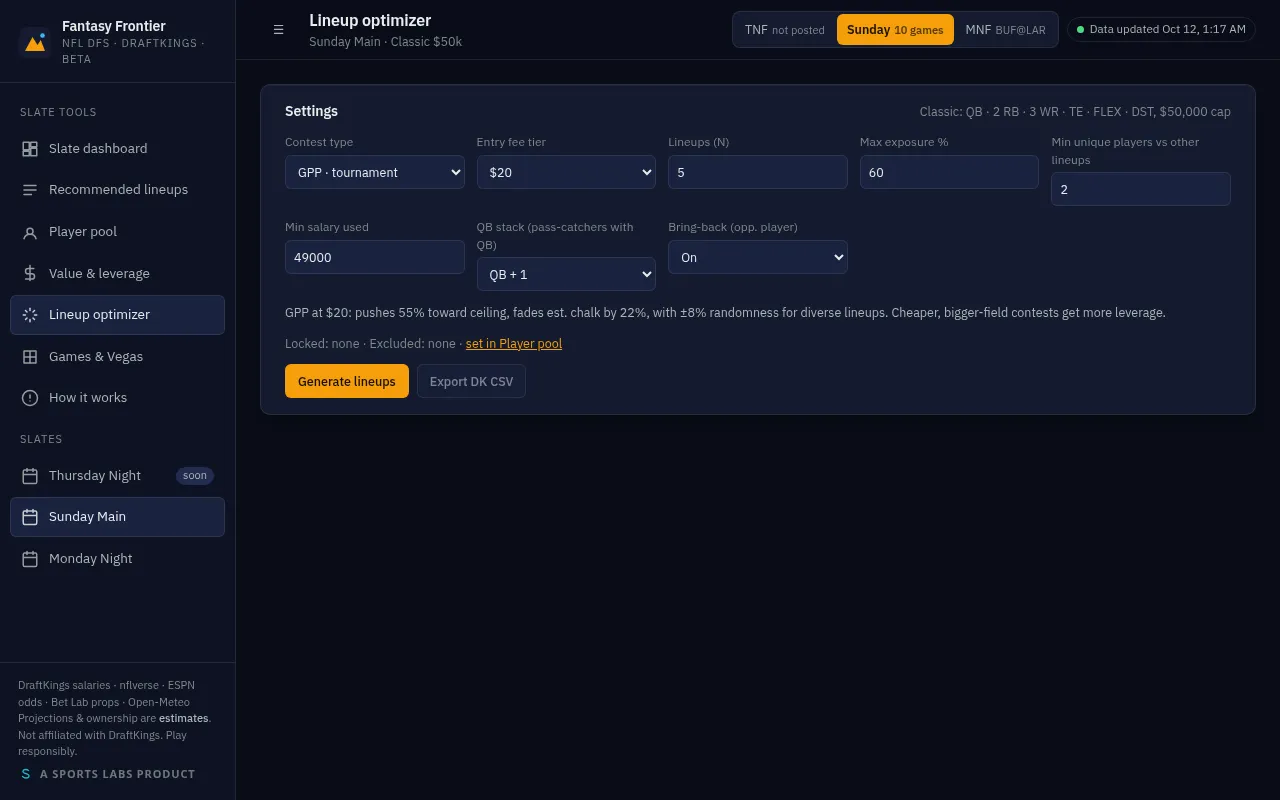Viewport: 1280px width, 800px height.
Task: Open the Player pool page
Action: (x=117, y=232)
